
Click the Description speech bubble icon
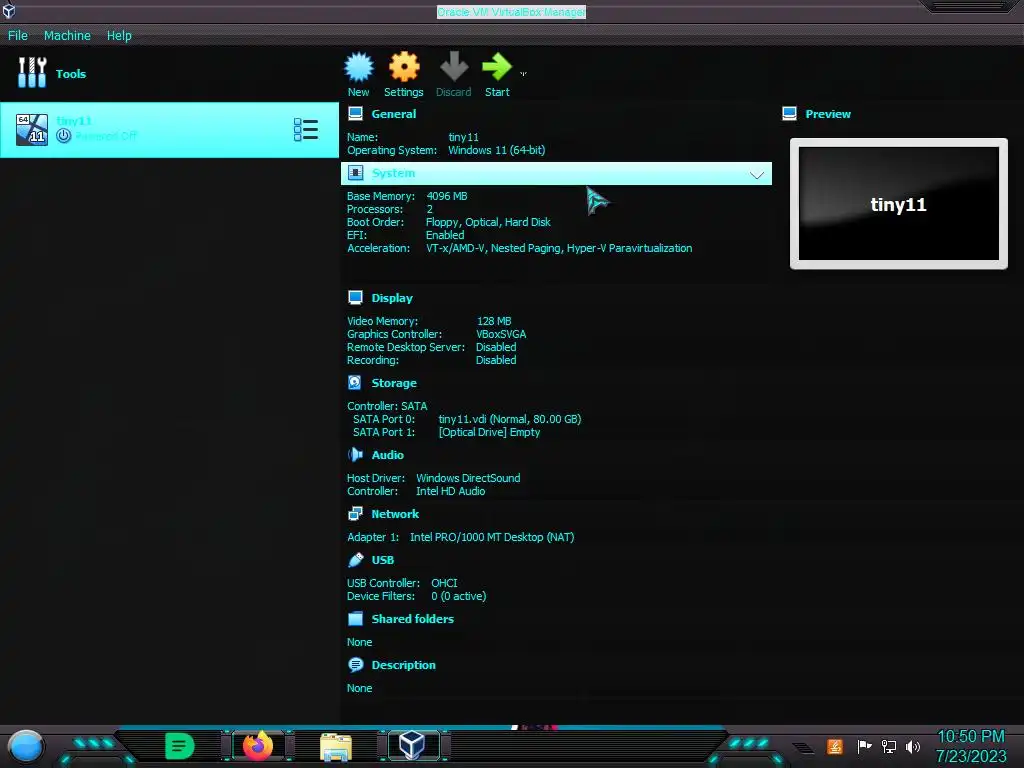[x=355, y=665]
